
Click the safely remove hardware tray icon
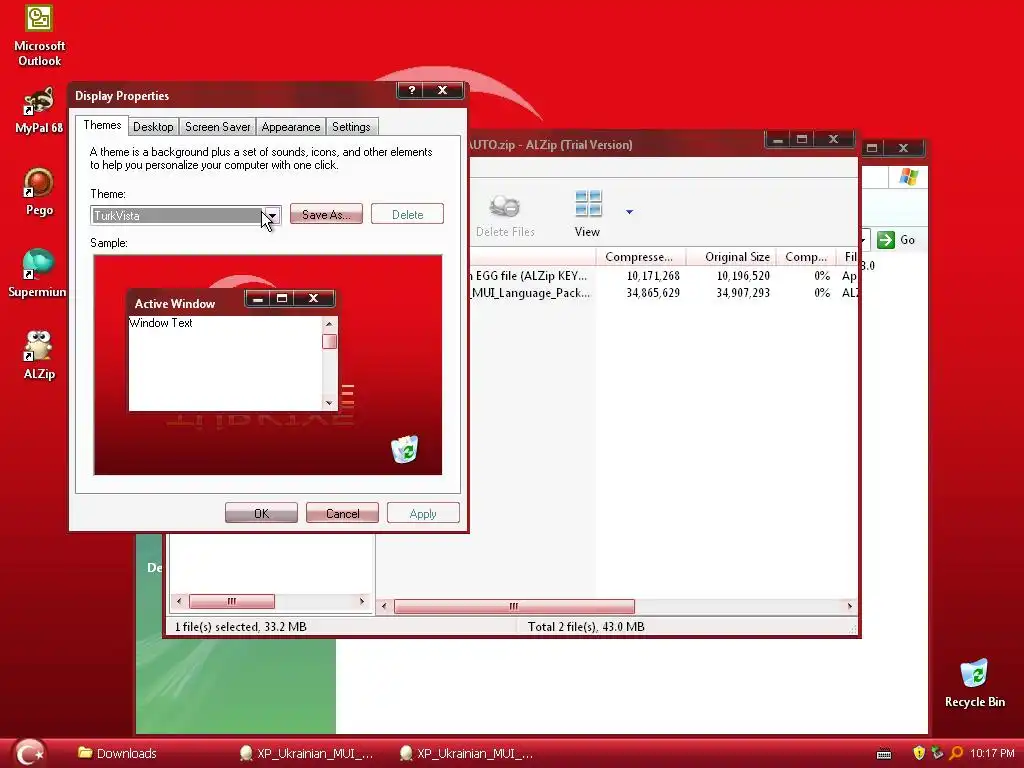click(x=937, y=753)
